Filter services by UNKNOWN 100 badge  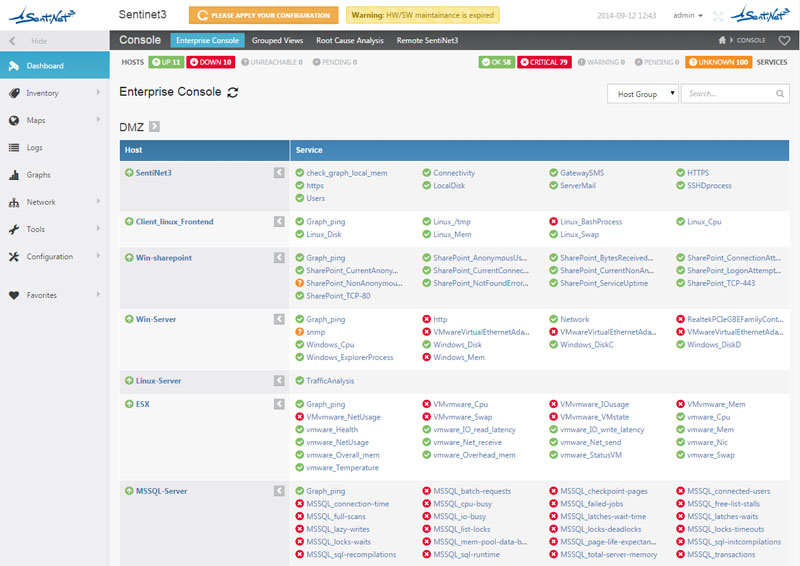pos(718,62)
